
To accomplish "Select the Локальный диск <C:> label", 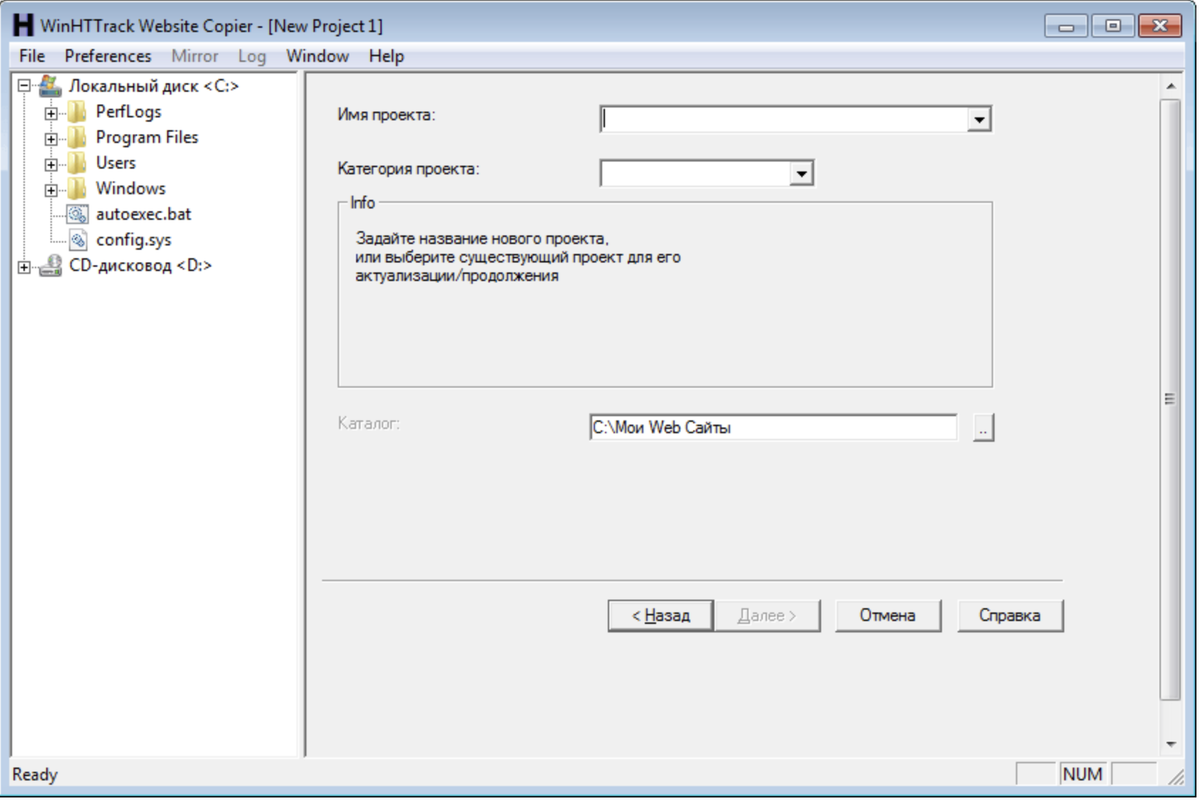I will coord(154,86).
